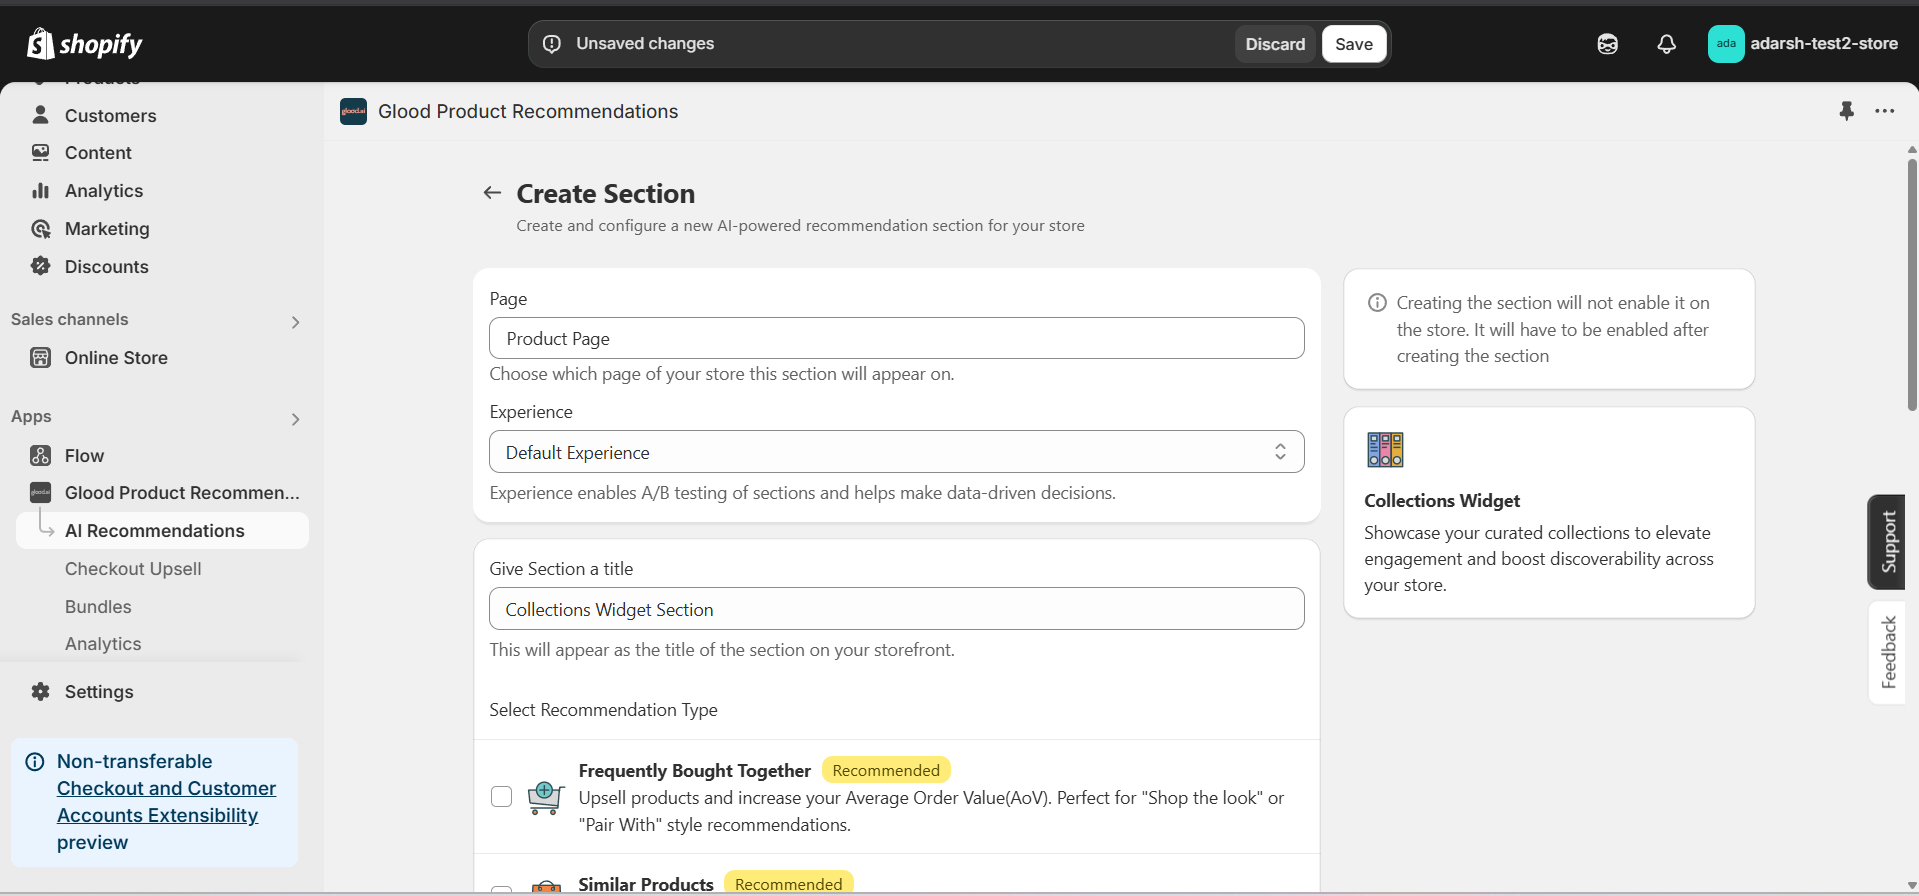Image resolution: width=1919 pixels, height=896 pixels.
Task: Expand the Sales channels section
Action: coord(295,321)
